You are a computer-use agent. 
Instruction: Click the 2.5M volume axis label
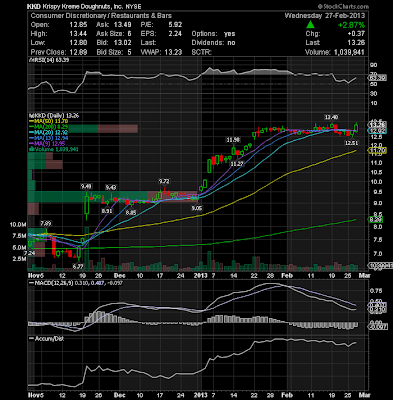[20, 259]
